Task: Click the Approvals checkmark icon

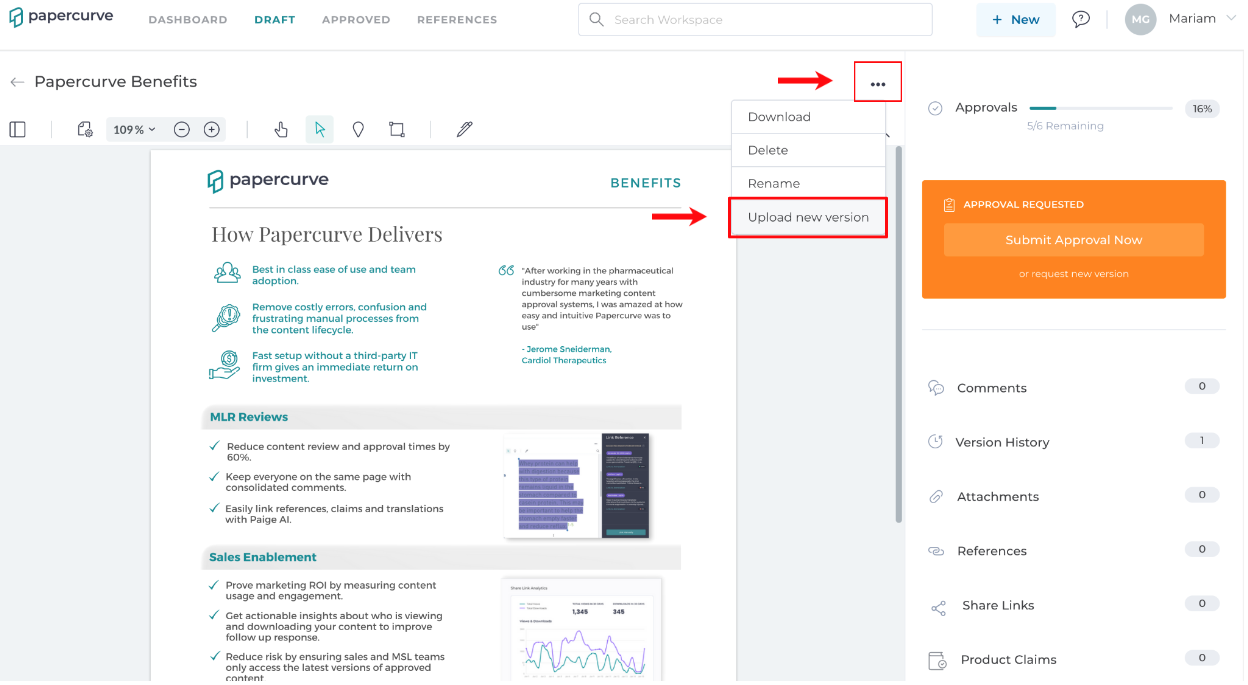Action: [x=935, y=108]
